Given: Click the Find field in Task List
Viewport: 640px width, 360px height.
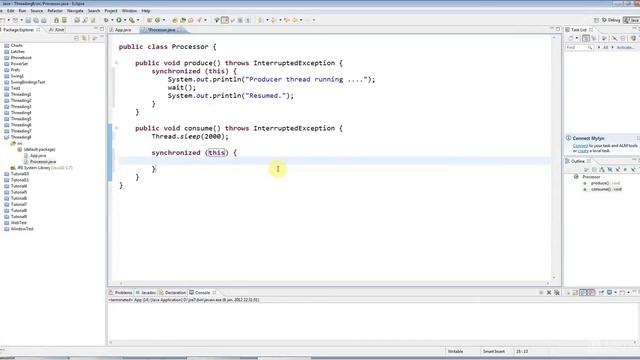Looking at the screenshot, I should tap(579, 47).
